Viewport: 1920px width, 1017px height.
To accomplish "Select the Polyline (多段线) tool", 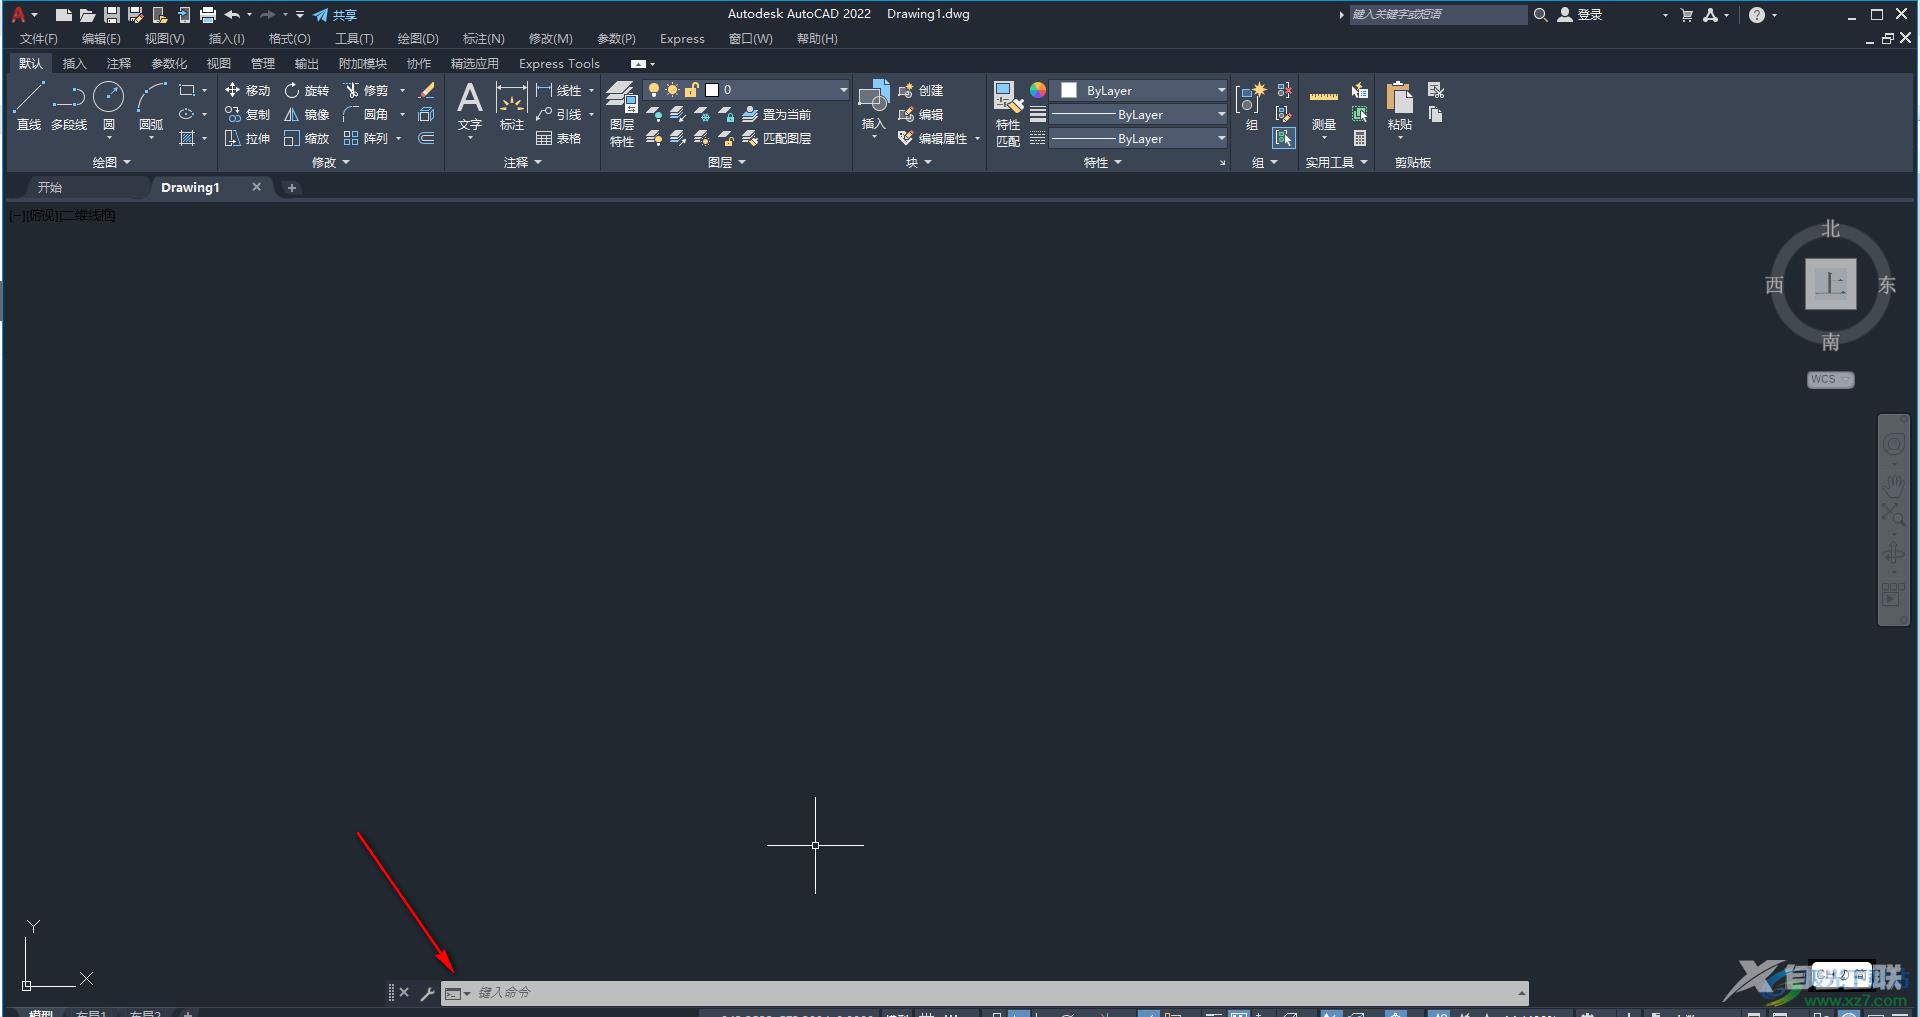I will click(69, 106).
